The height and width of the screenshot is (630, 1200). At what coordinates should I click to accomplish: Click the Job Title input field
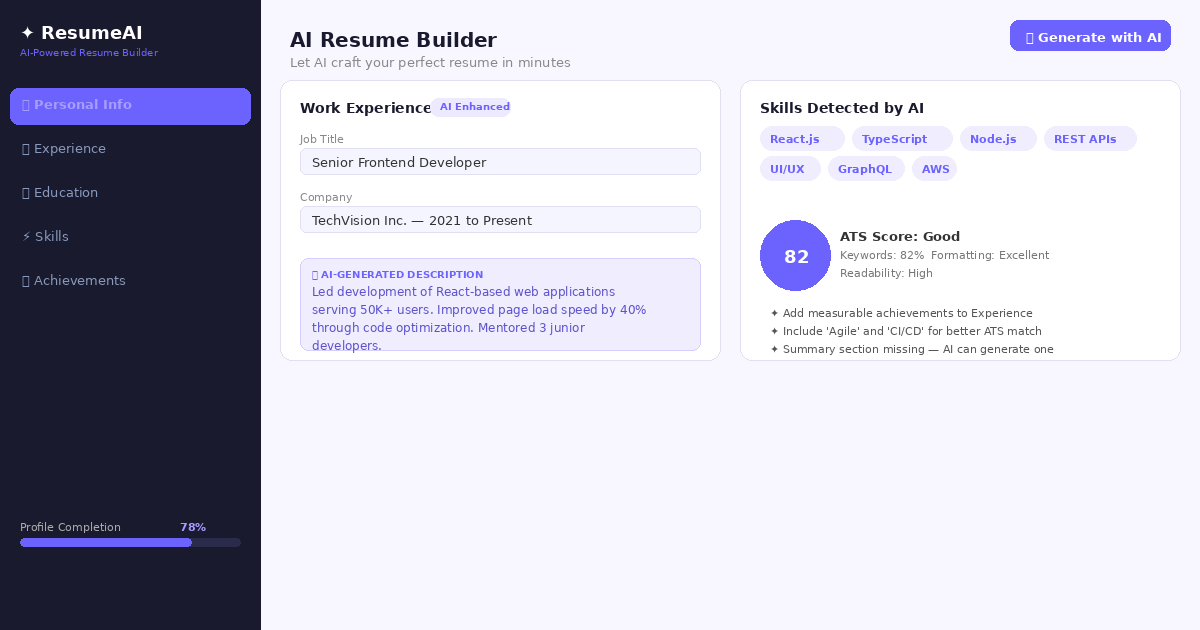pos(500,161)
